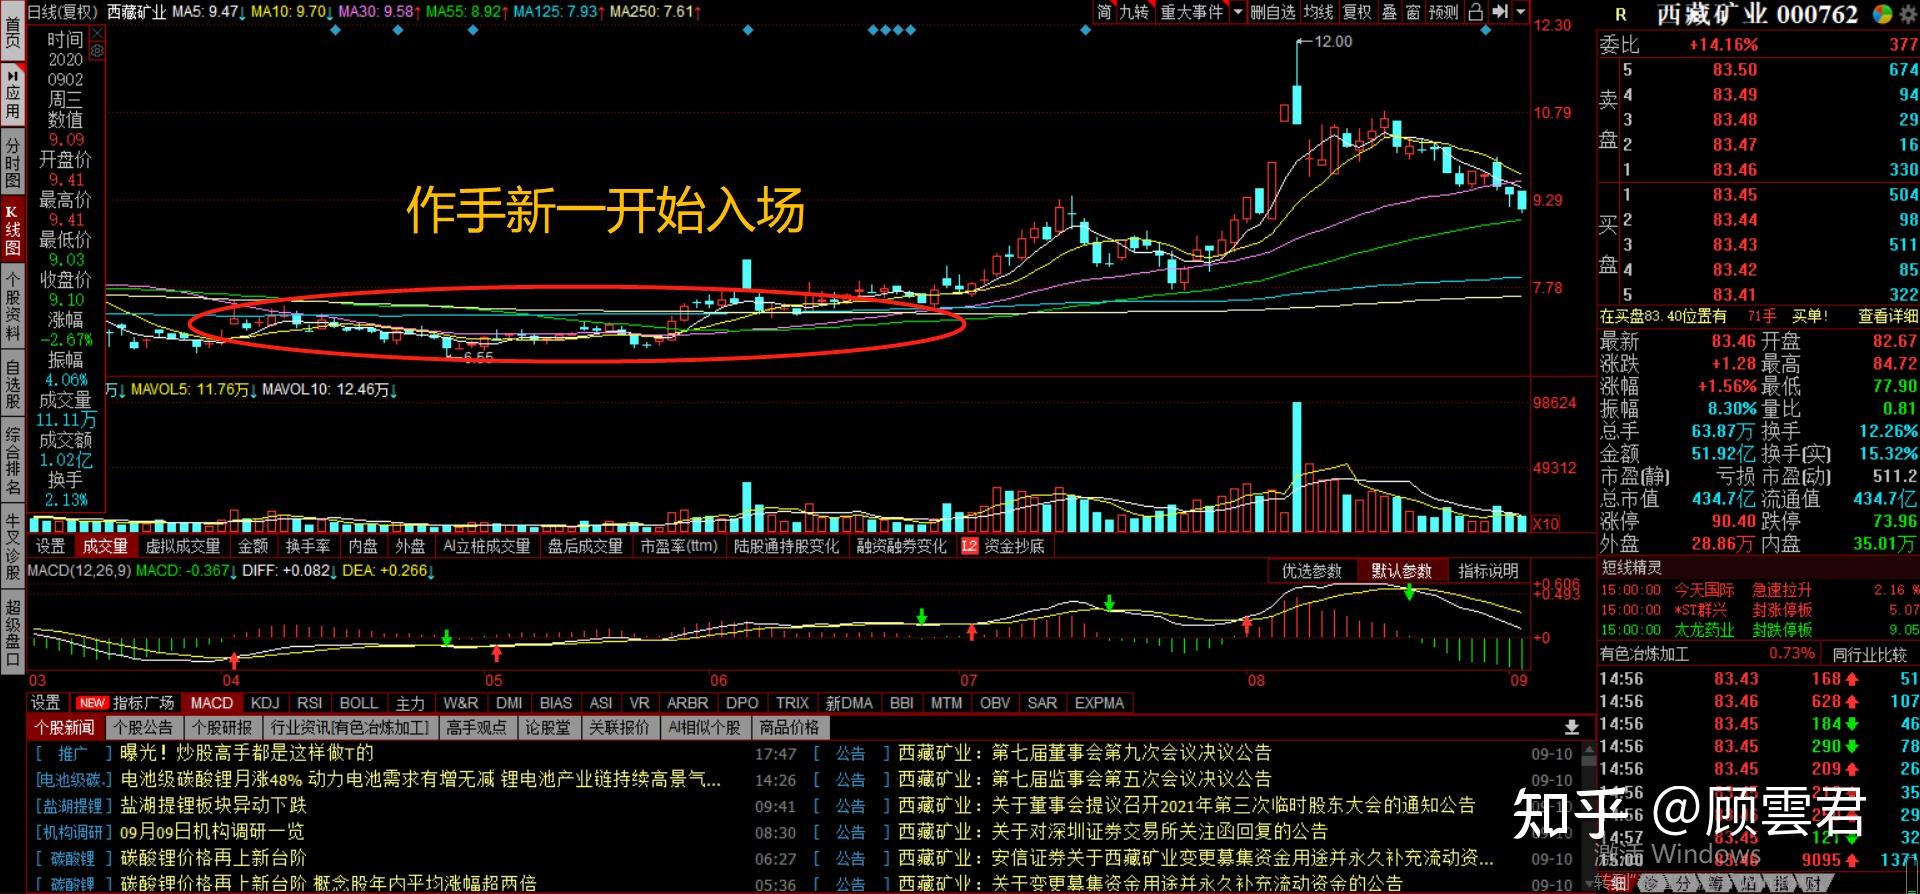Image resolution: width=1920 pixels, height=894 pixels.
Task: Open news 盐湖提锂板块异动下跌
Action: click(x=214, y=805)
